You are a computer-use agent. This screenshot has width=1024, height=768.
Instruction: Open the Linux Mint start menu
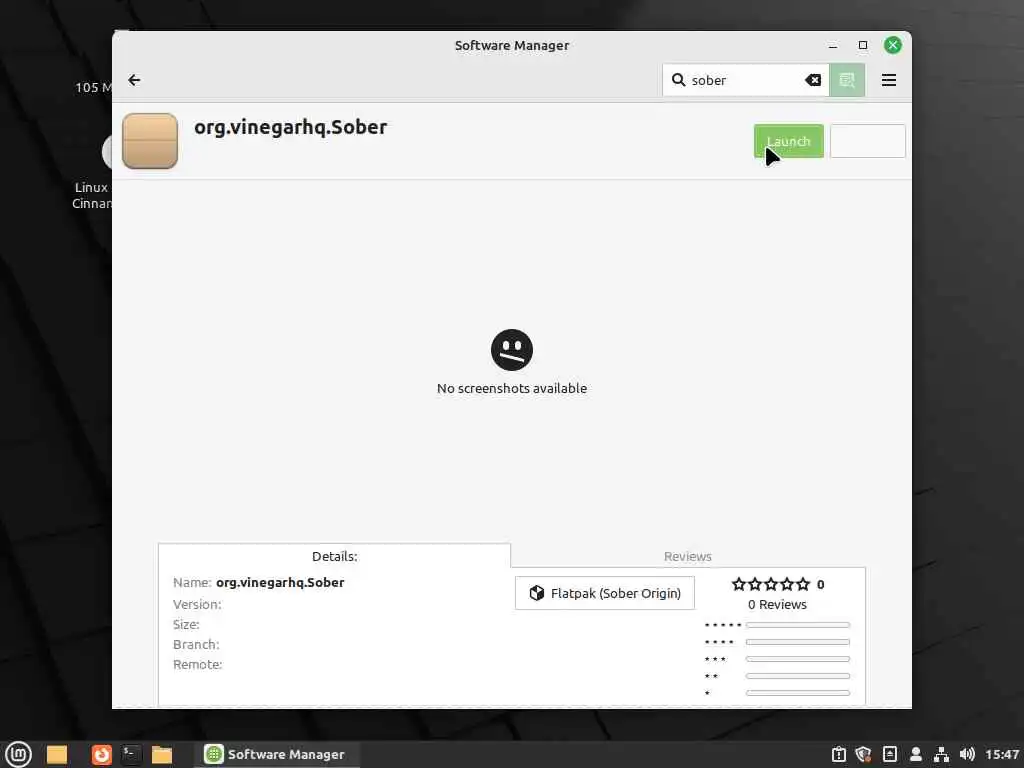tap(18, 754)
